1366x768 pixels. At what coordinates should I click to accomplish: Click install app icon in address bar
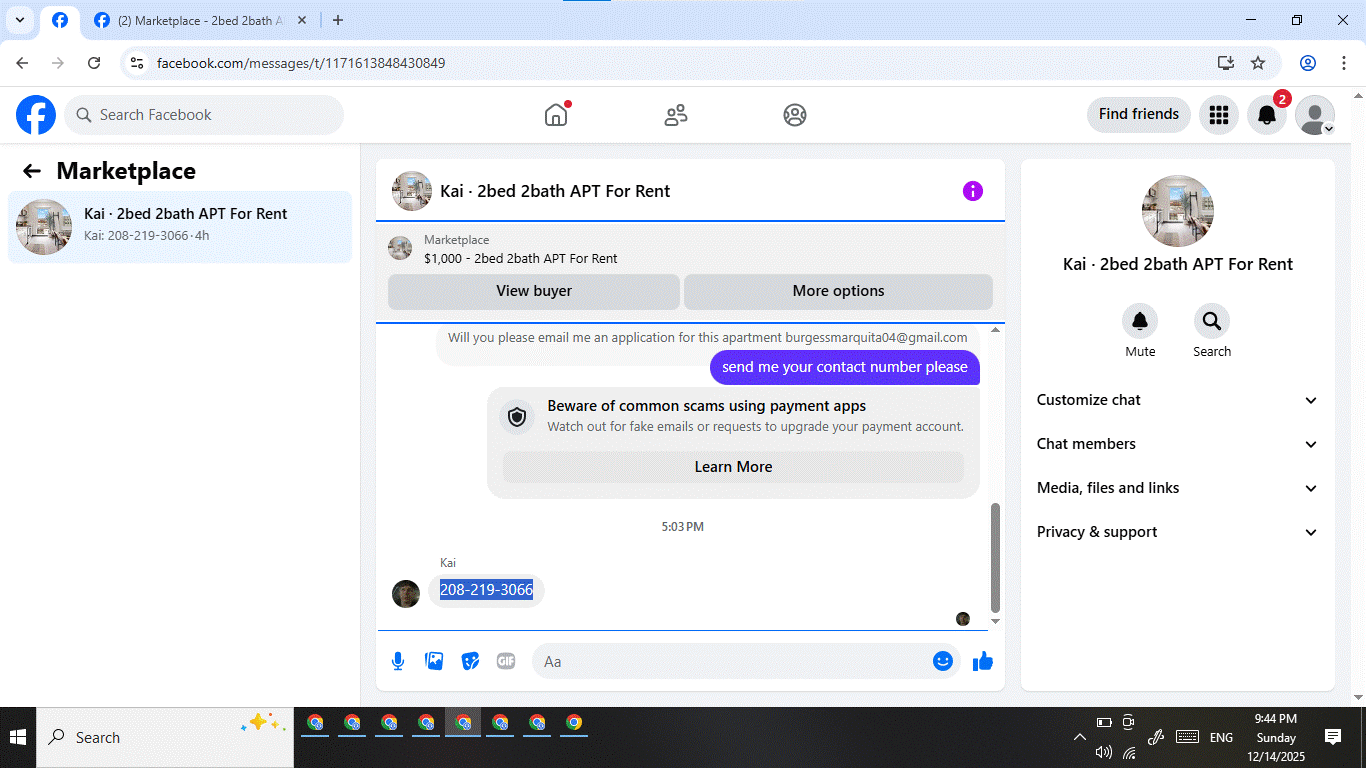(x=1226, y=63)
